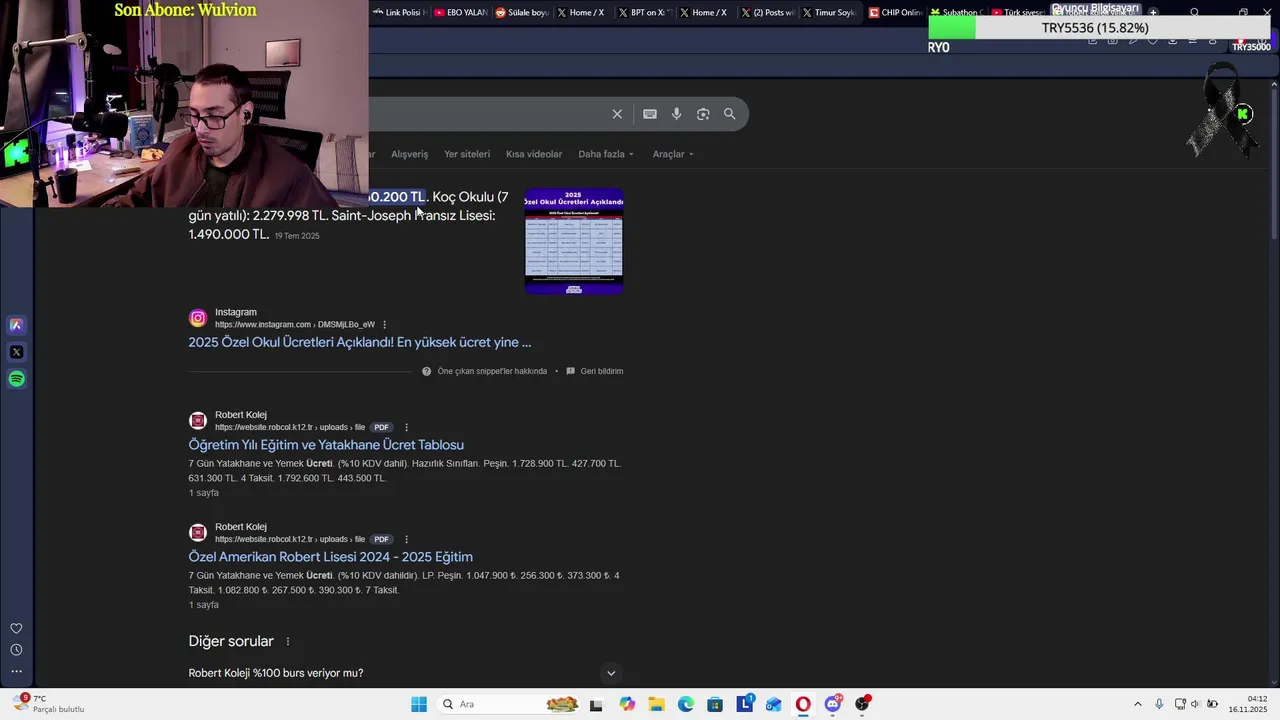The image size is (1280, 720).
Task: Open the three-dot menu beside the Instagram result
Action: (x=384, y=325)
